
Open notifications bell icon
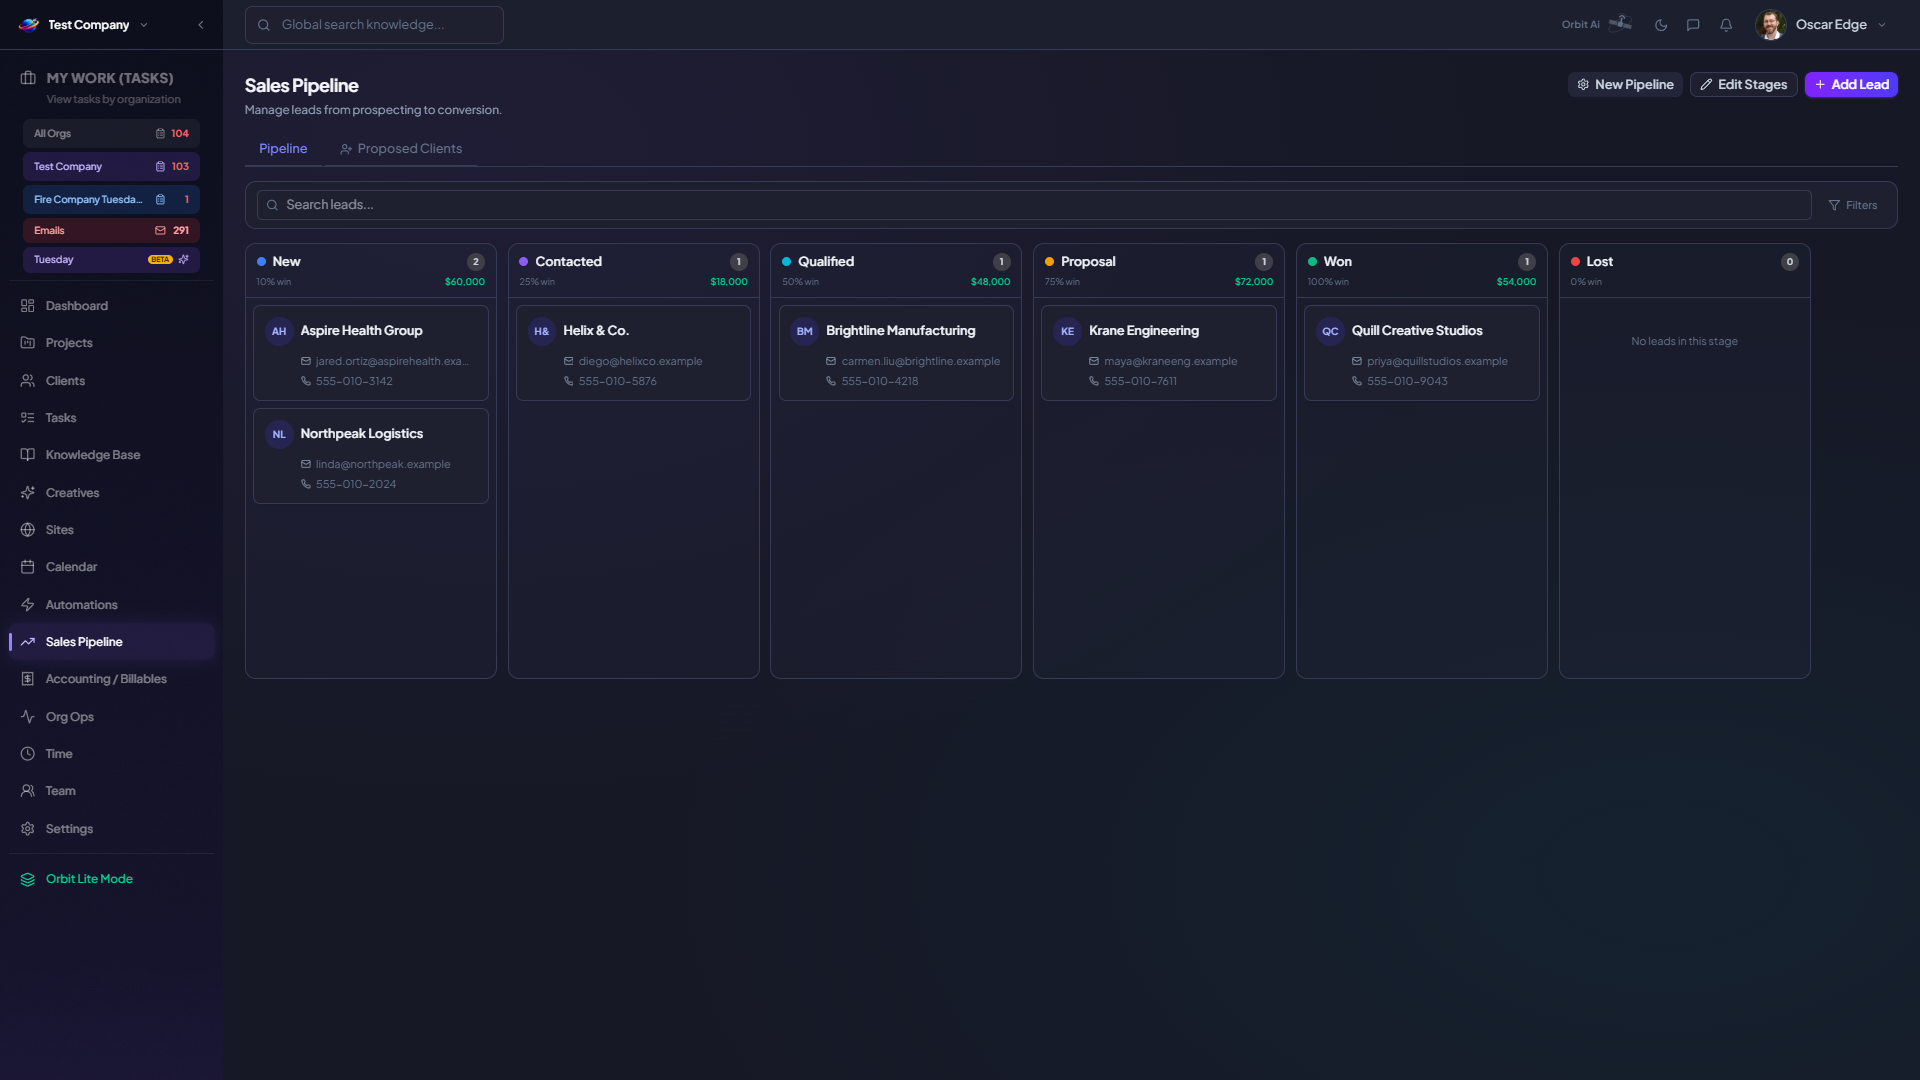(1726, 25)
